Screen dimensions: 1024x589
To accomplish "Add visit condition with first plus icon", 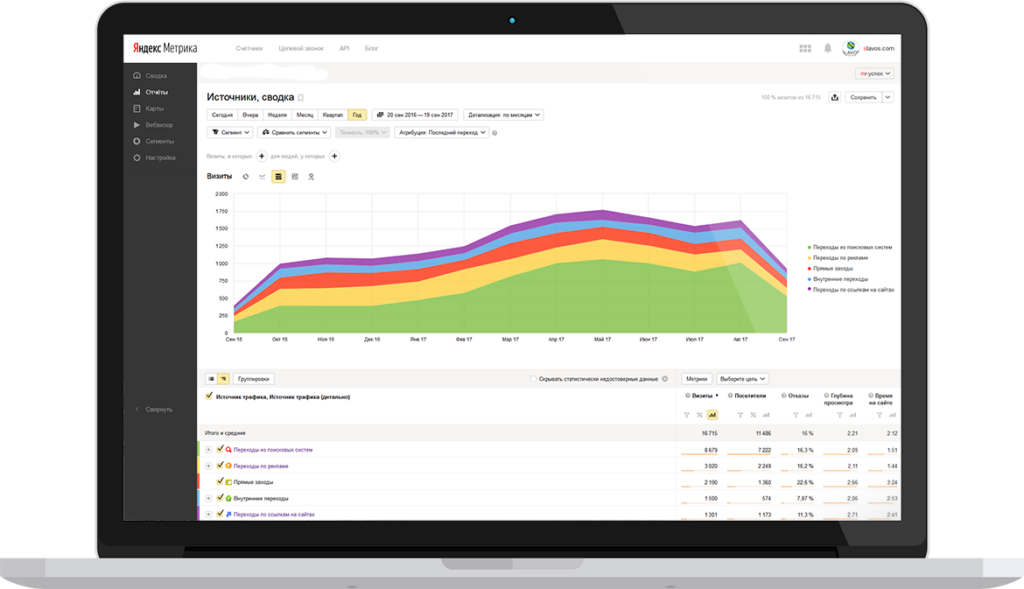I will (261, 156).
